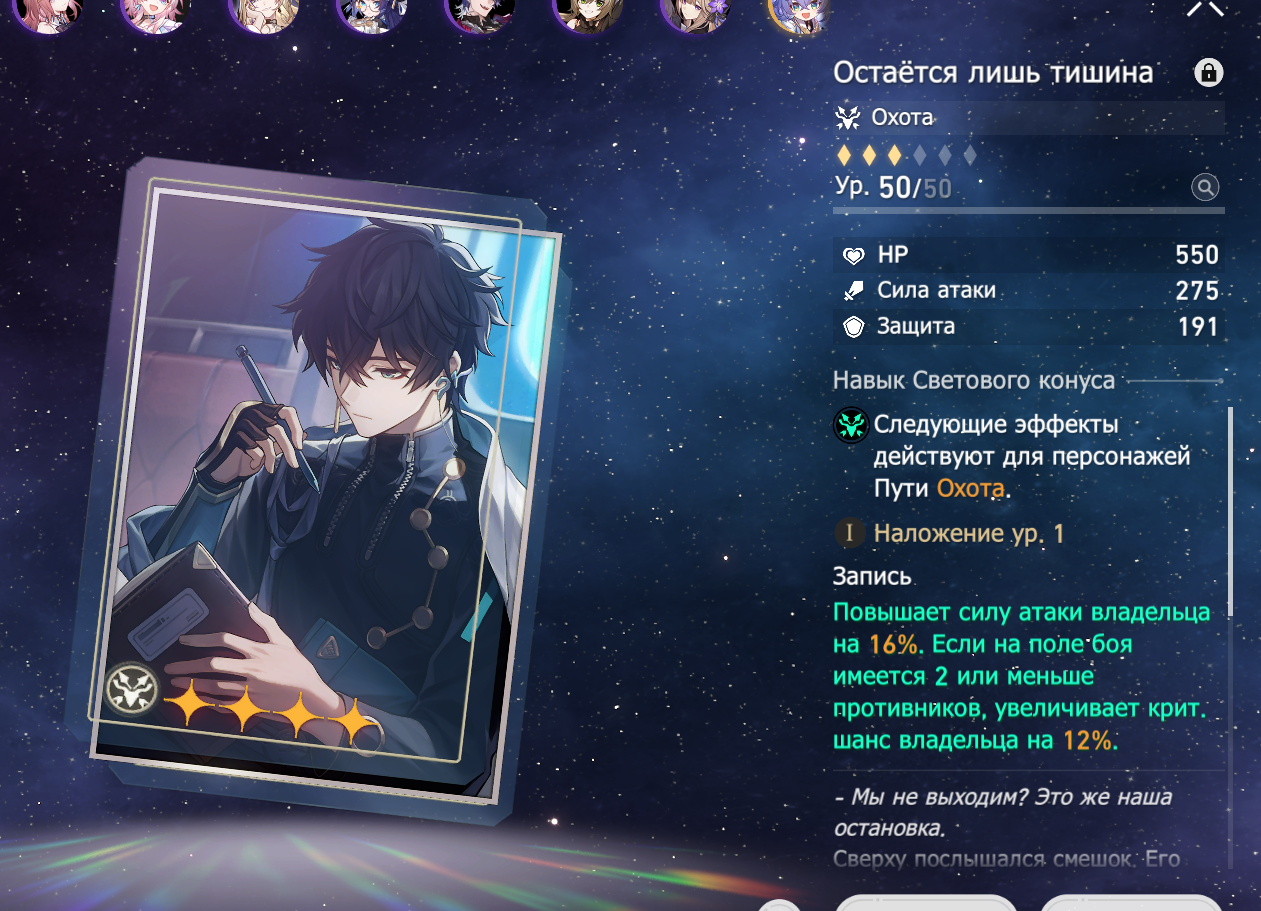The image size is (1261, 911).
Task: Click the Сила атаки stat row
Action: click(1029, 291)
